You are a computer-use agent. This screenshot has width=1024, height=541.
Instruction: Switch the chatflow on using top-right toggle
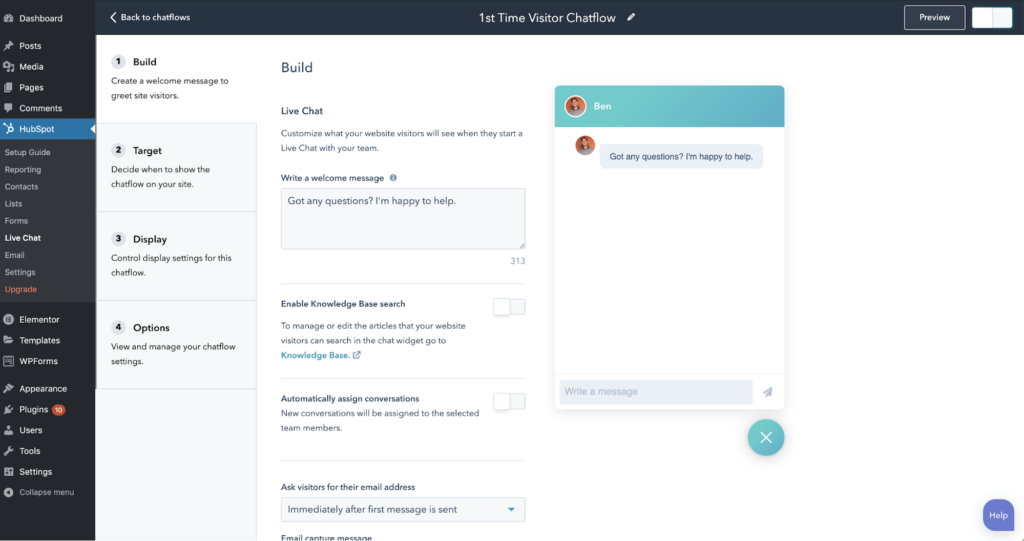tap(991, 17)
